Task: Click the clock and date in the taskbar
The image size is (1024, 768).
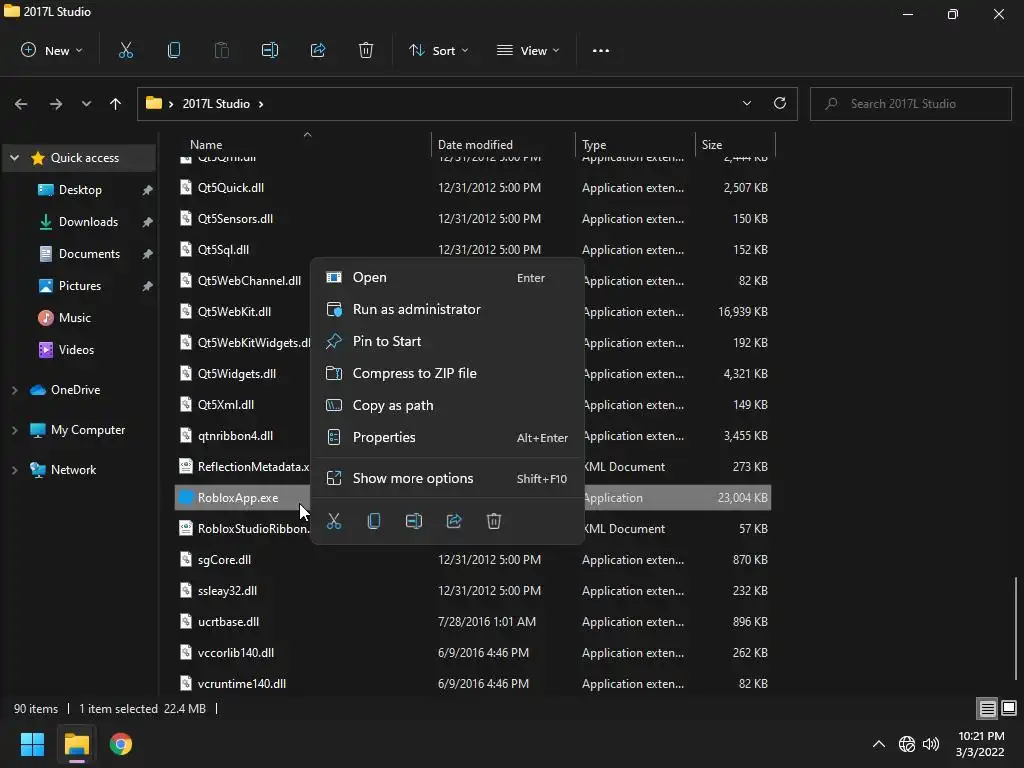Action: pyautogui.click(x=980, y=744)
